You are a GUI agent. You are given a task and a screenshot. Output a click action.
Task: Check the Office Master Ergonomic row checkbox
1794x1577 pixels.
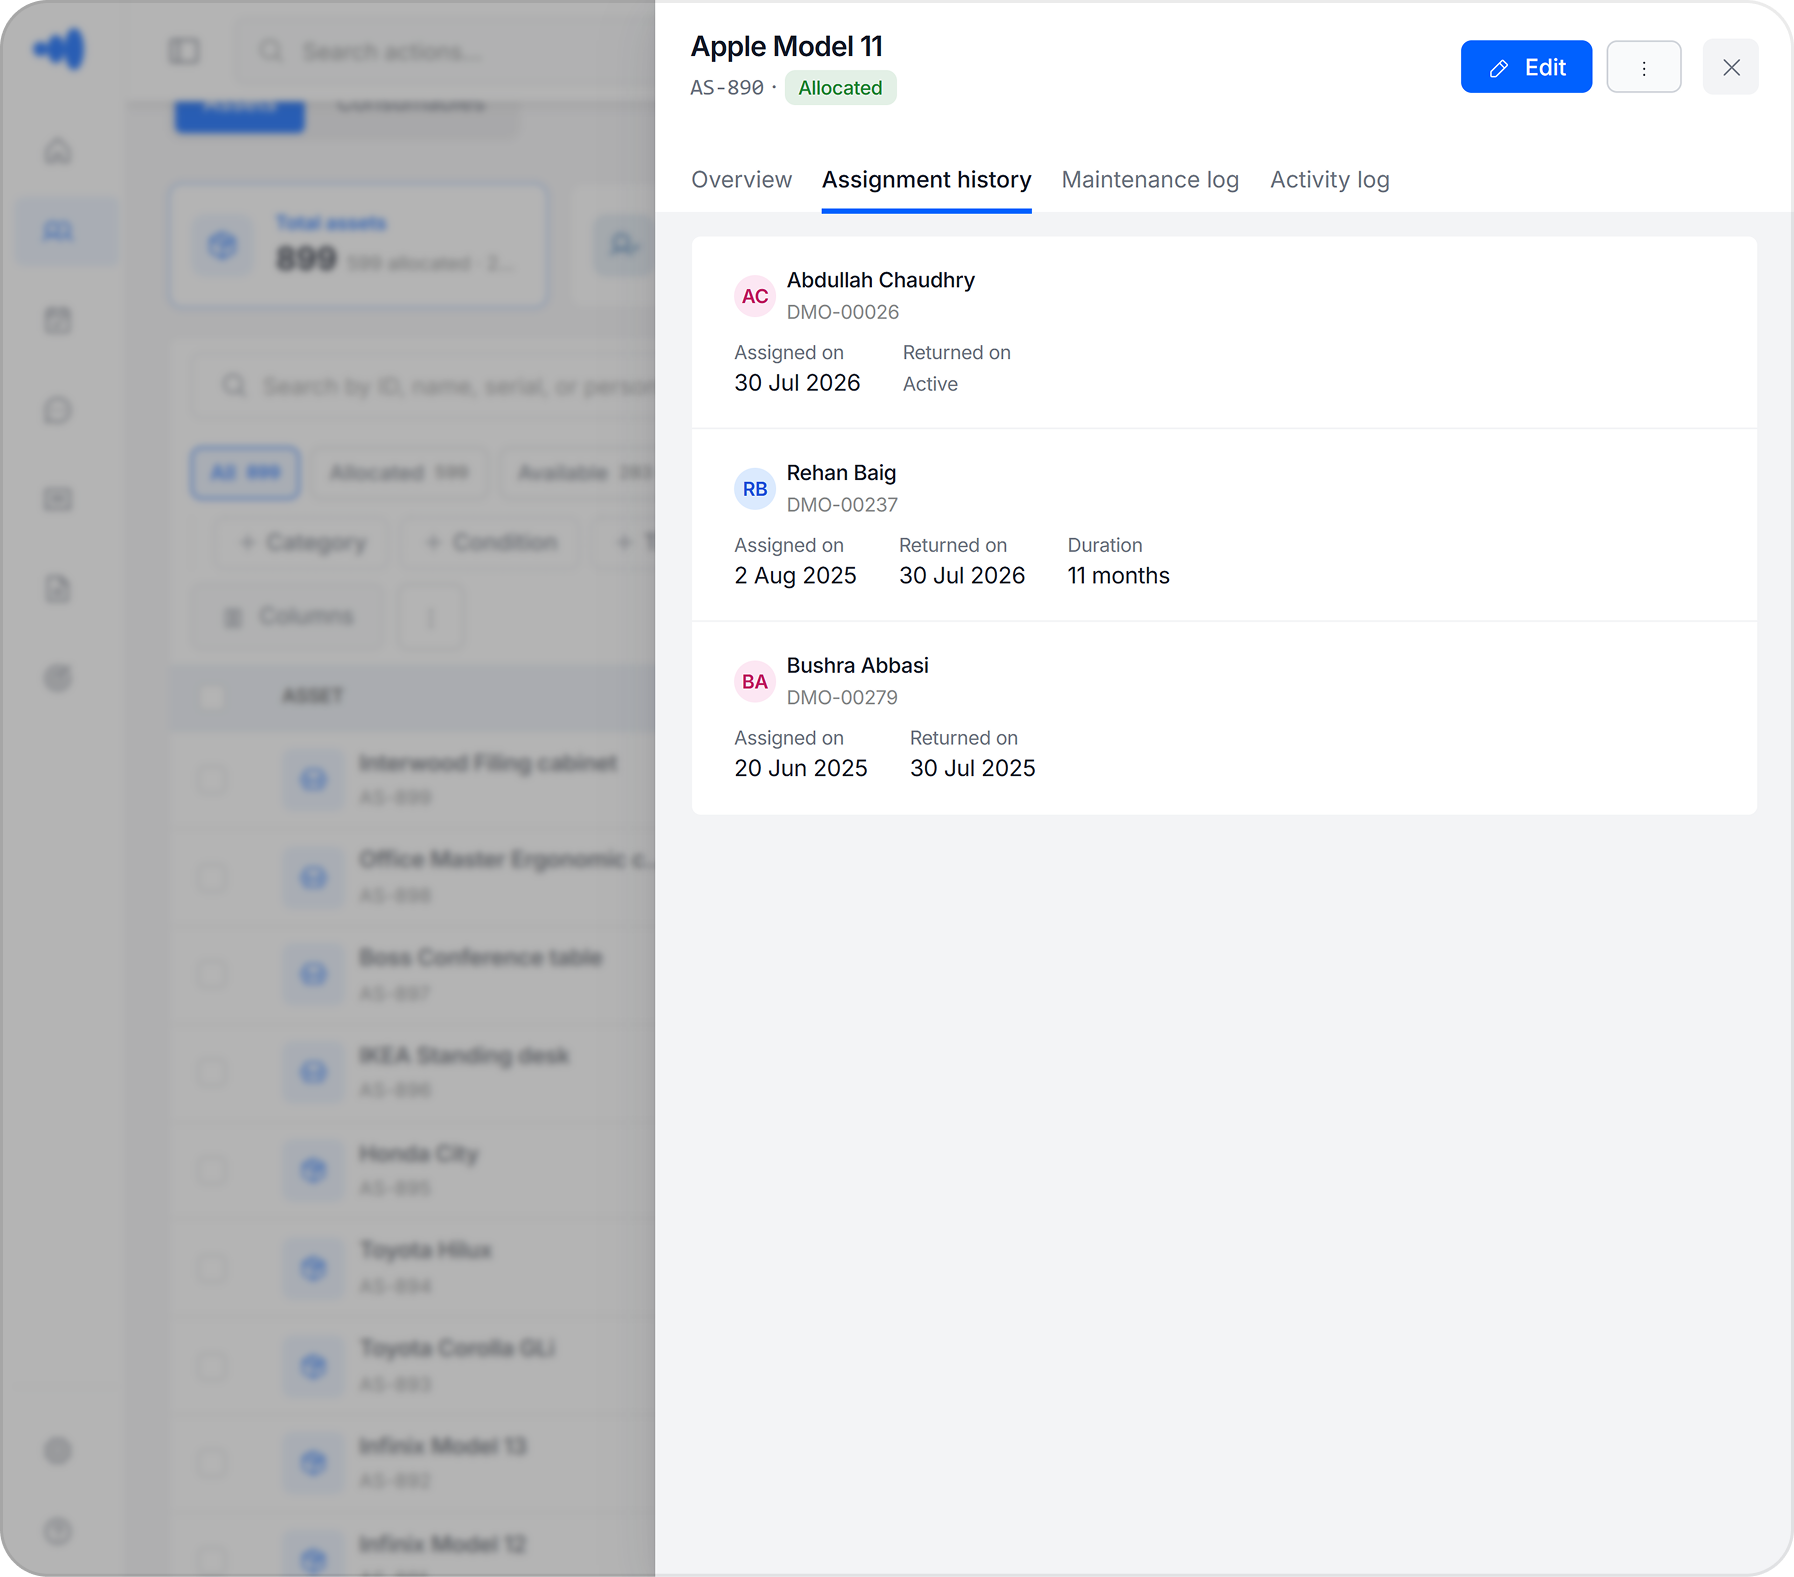[211, 878]
